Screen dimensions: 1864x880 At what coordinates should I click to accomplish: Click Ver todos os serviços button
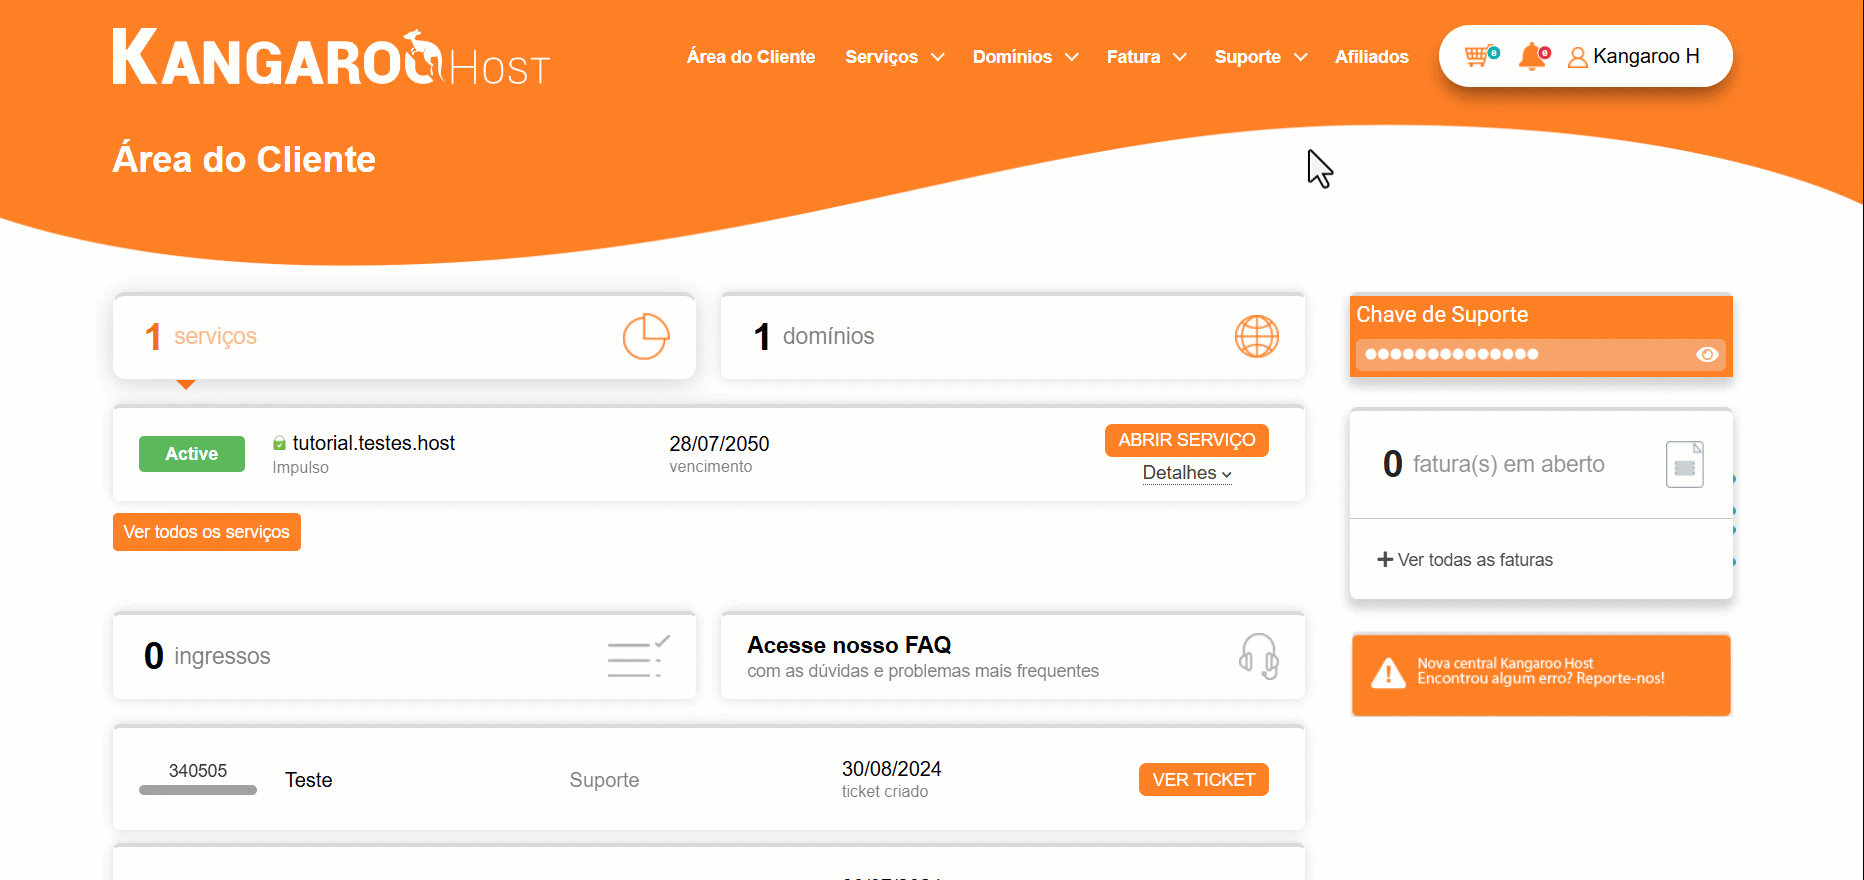(x=207, y=532)
